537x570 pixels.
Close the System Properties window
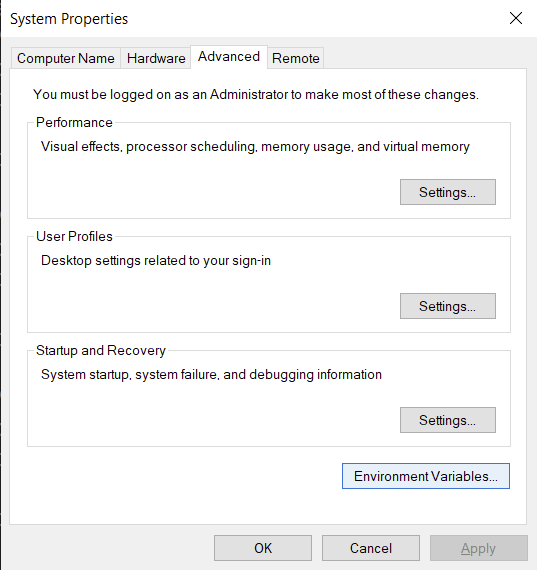tap(516, 18)
